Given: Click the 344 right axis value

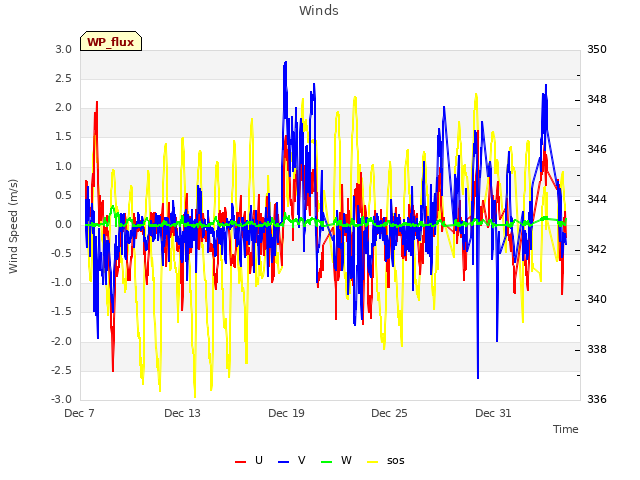Looking at the screenshot, I should [597, 199].
